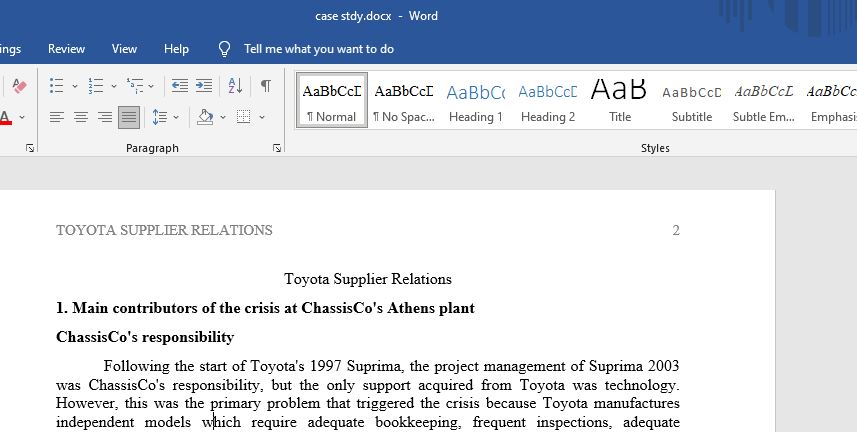857x432 pixels.
Task: Click the header text TOYOTA SUPPLIER RELATIONS
Action: click(164, 230)
